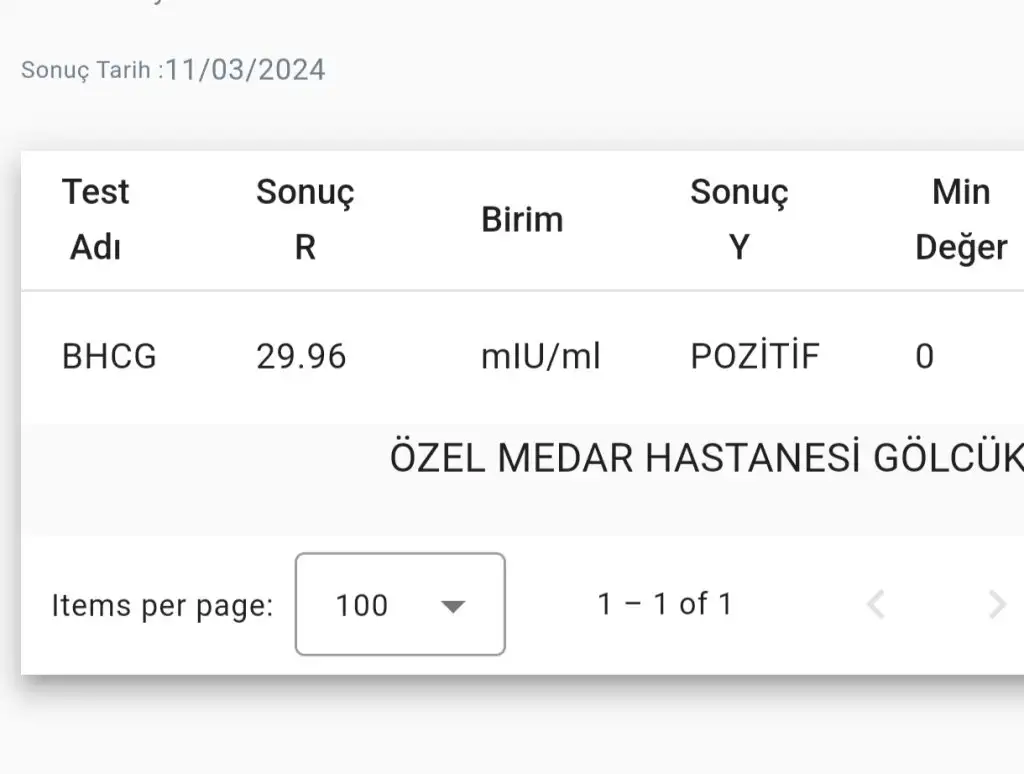This screenshot has height=774, width=1024.
Task: Click the Test Adı column header
Action: click(95, 219)
